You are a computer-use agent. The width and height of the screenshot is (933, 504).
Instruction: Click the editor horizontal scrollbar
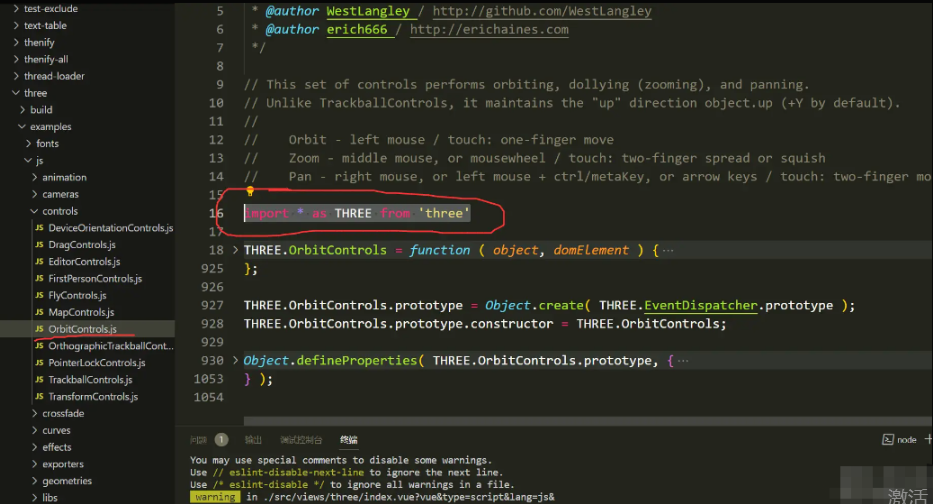(588, 421)
